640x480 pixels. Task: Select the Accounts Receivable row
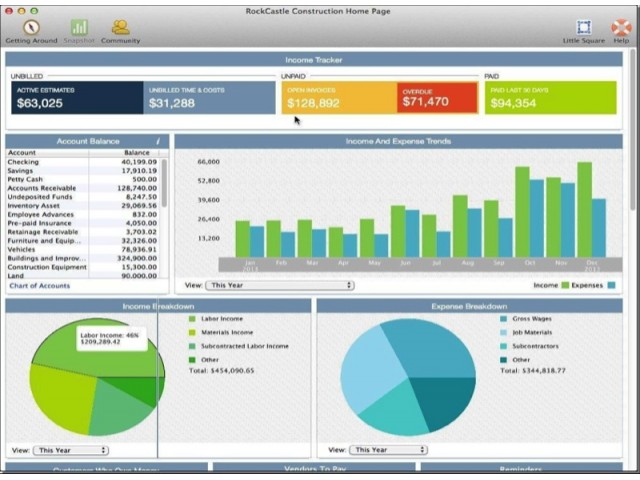pos(82,188)
